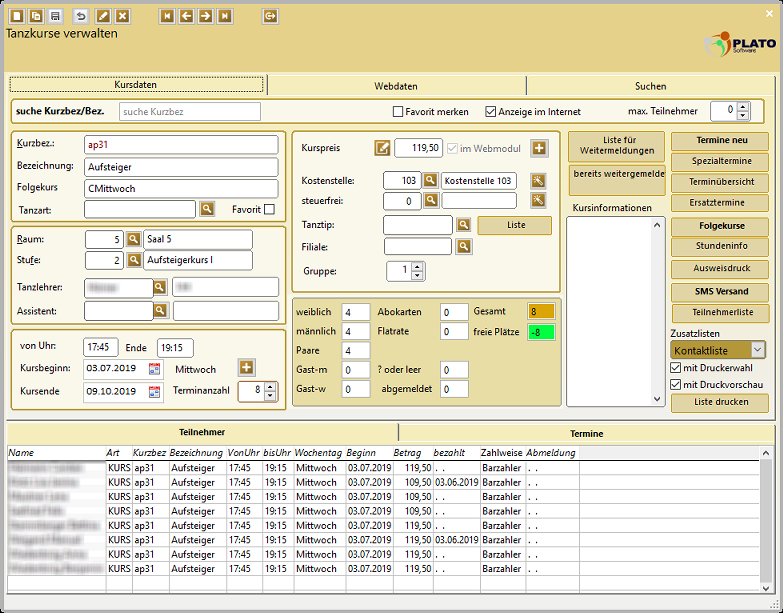Search Filiale with magnifier icon
This screenshot has height=613, width=783.
click(x=464, y=246)
